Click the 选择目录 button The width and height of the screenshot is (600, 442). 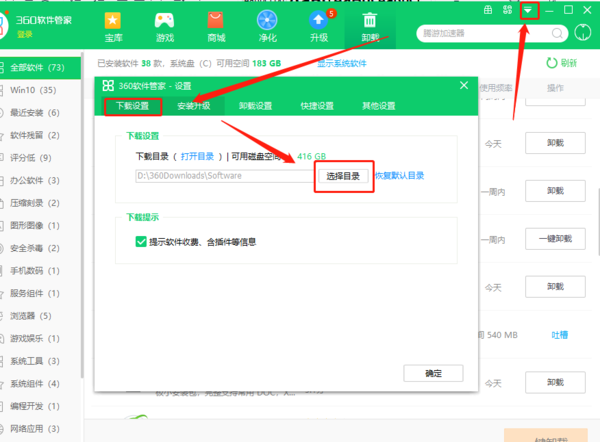click(x=343, y=176)
